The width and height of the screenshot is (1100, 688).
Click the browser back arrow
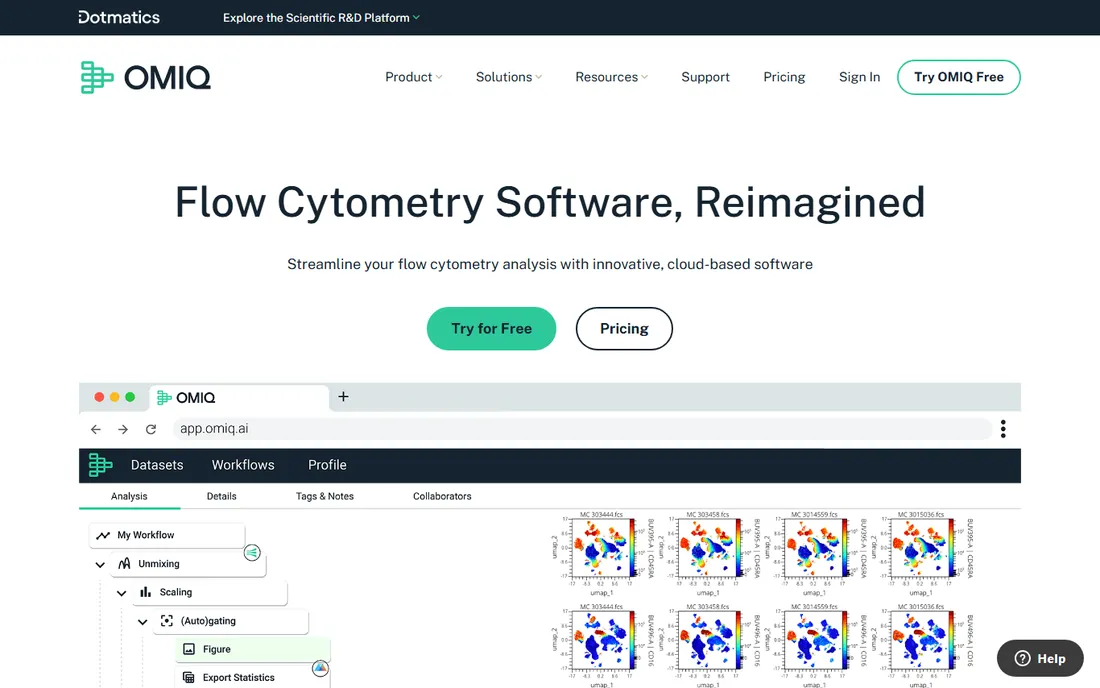tap(96, 429)
